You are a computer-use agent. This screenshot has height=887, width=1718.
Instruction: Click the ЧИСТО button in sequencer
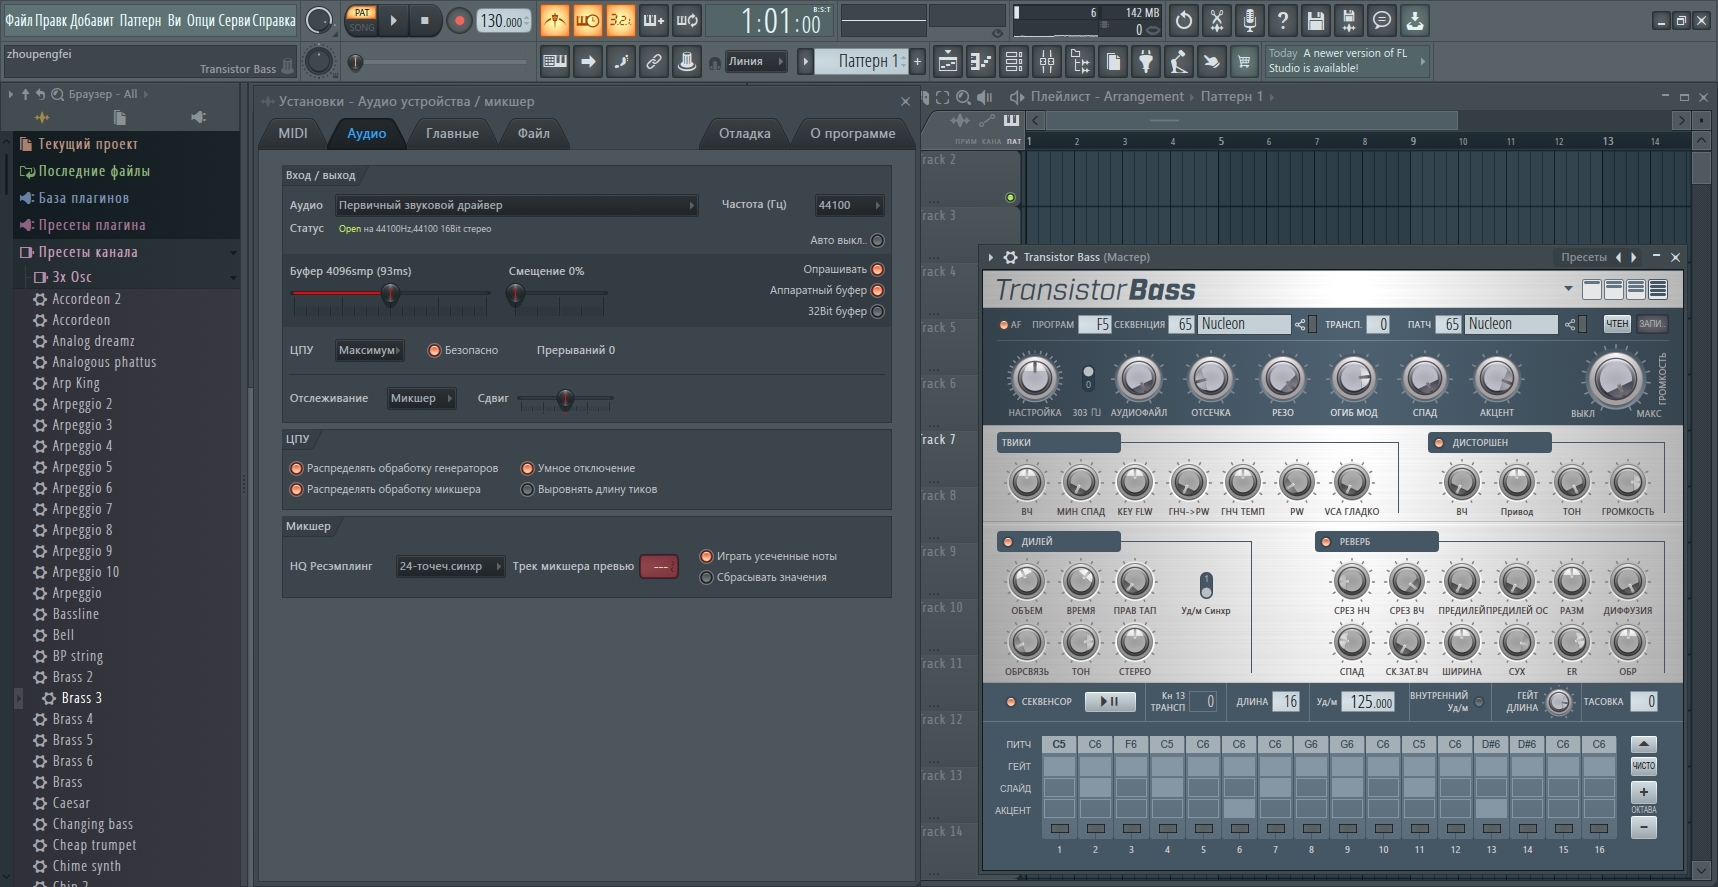tap(1644, 766)
